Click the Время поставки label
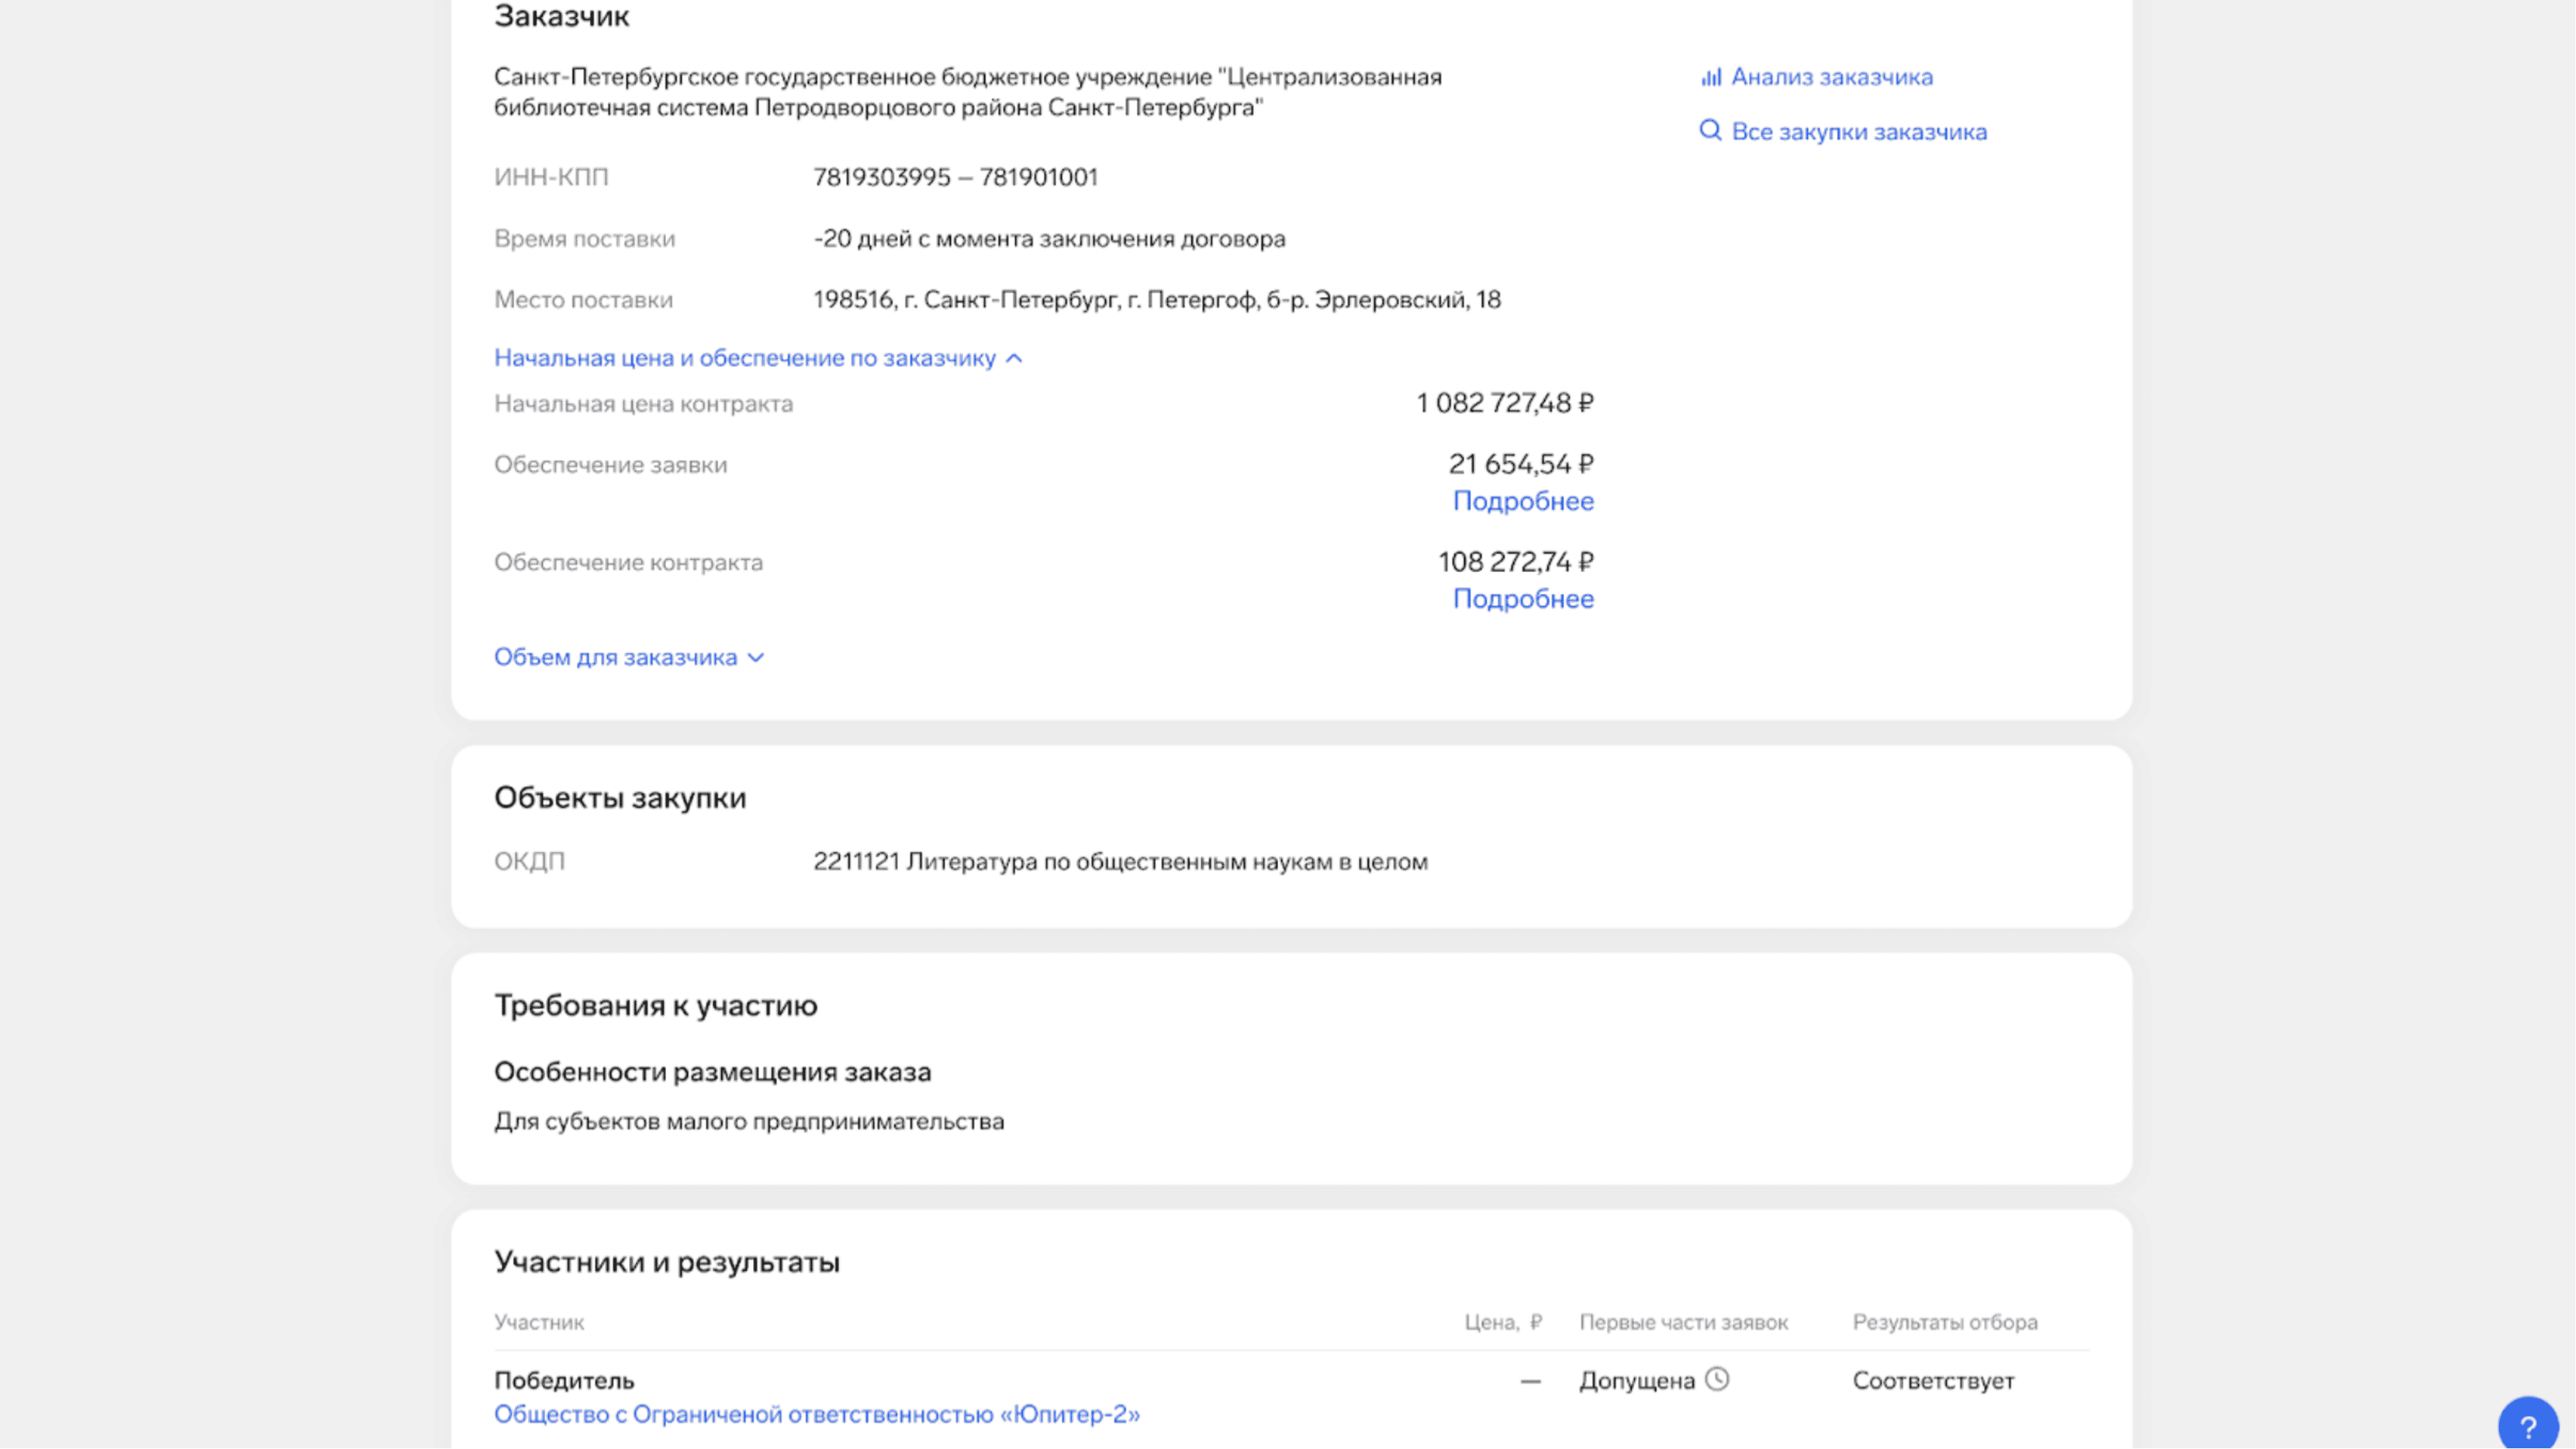 585,239
